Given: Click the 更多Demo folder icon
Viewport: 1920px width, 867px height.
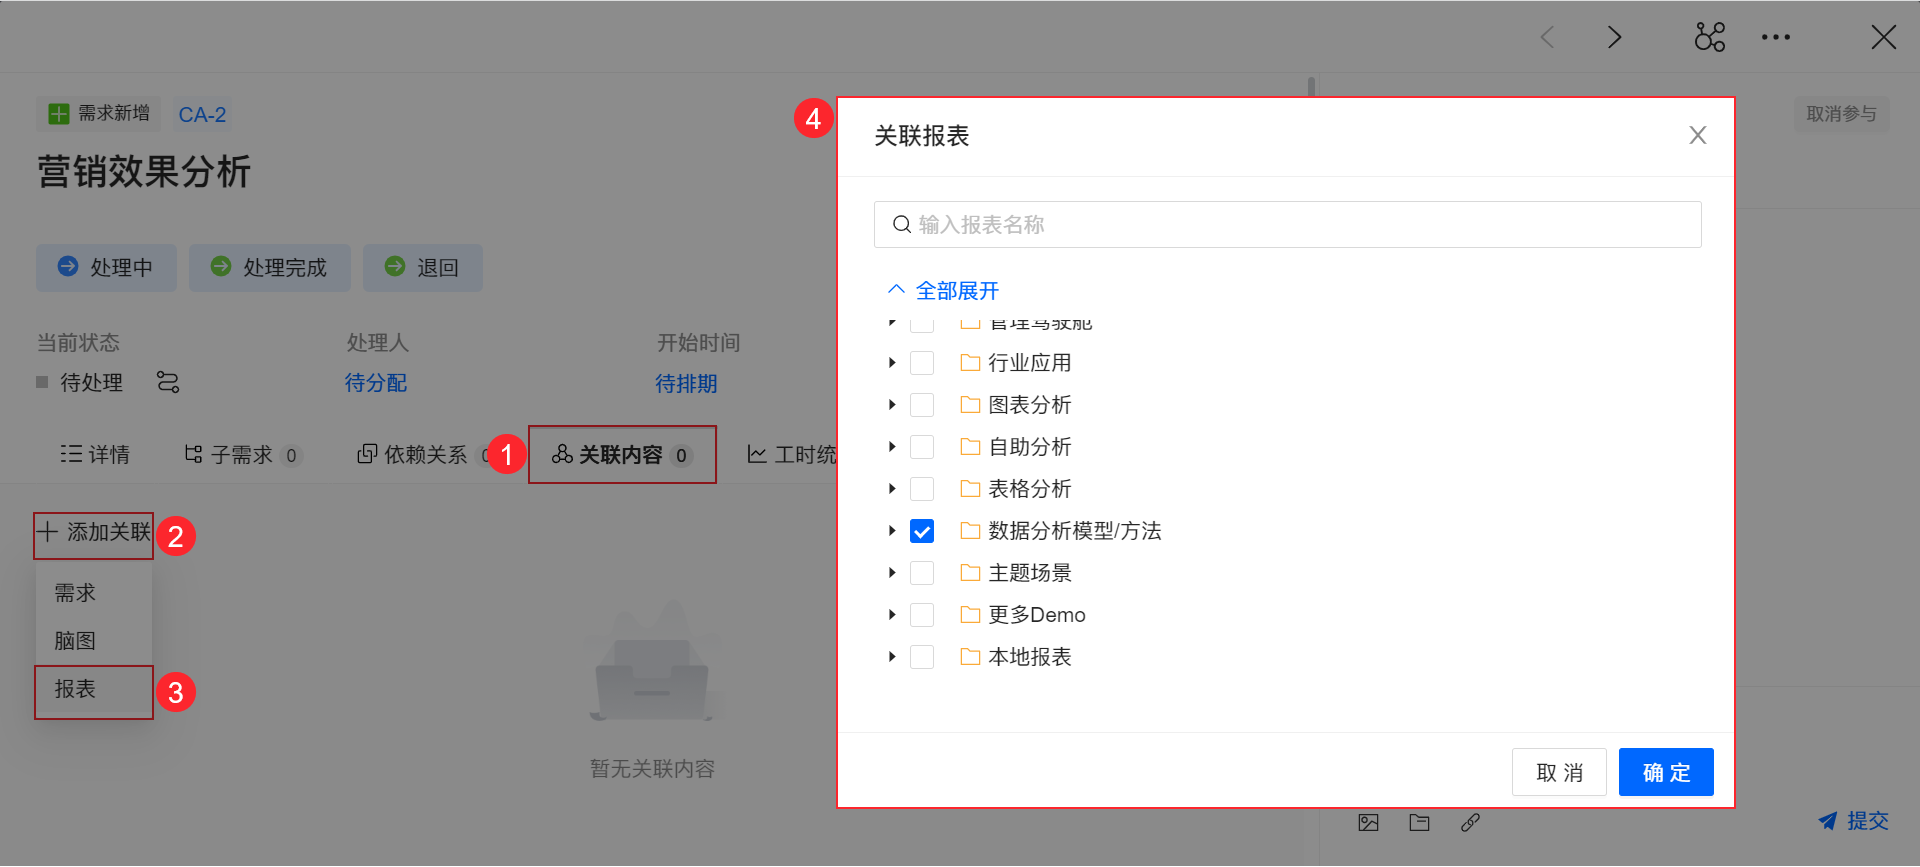Looking at the screenshot, I should click(x=970, y=615).
